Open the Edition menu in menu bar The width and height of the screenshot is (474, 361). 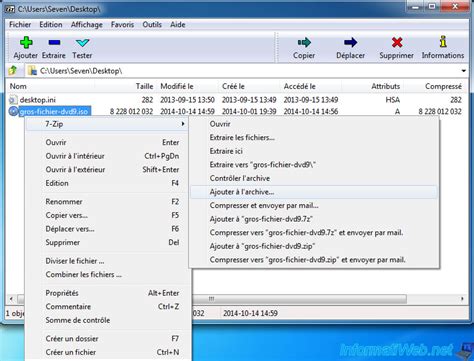point(51,25)
